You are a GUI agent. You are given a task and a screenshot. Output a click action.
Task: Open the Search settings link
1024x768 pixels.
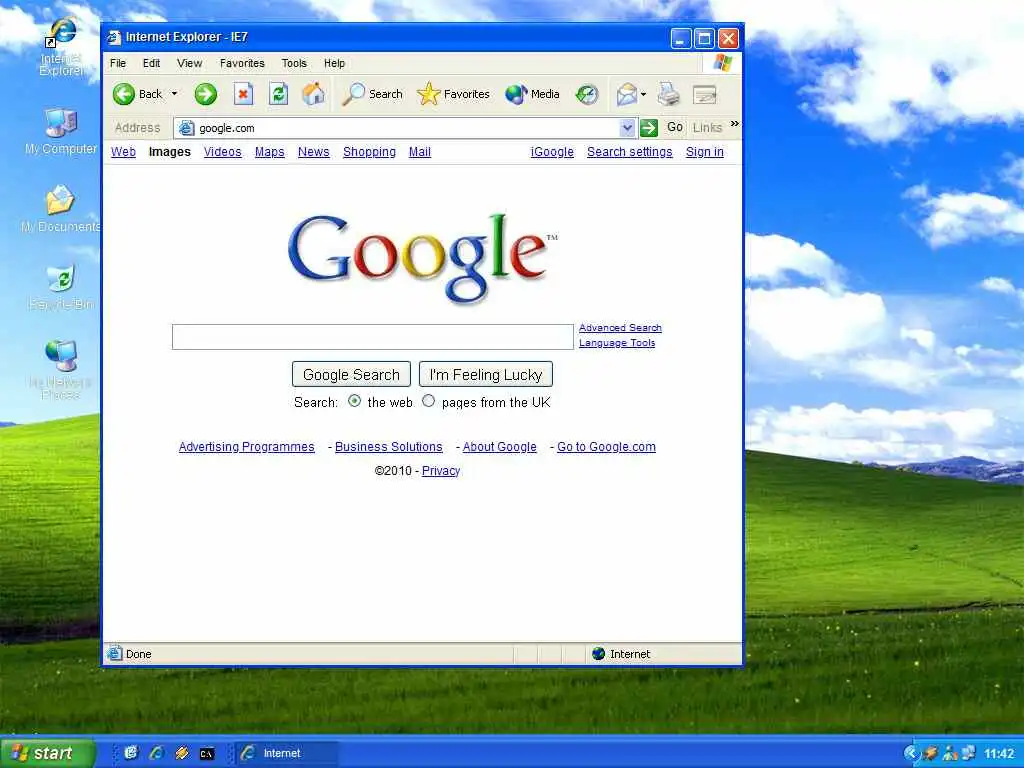pyautogui.click(x=630, y=152)
